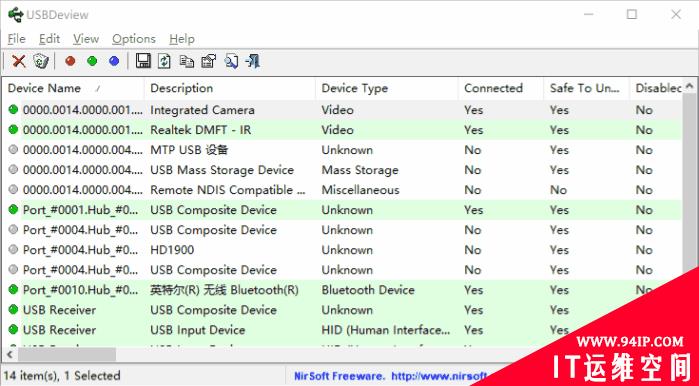Click green status dot of Bluetooth row
699x386 pixels.
pos(13,289)
